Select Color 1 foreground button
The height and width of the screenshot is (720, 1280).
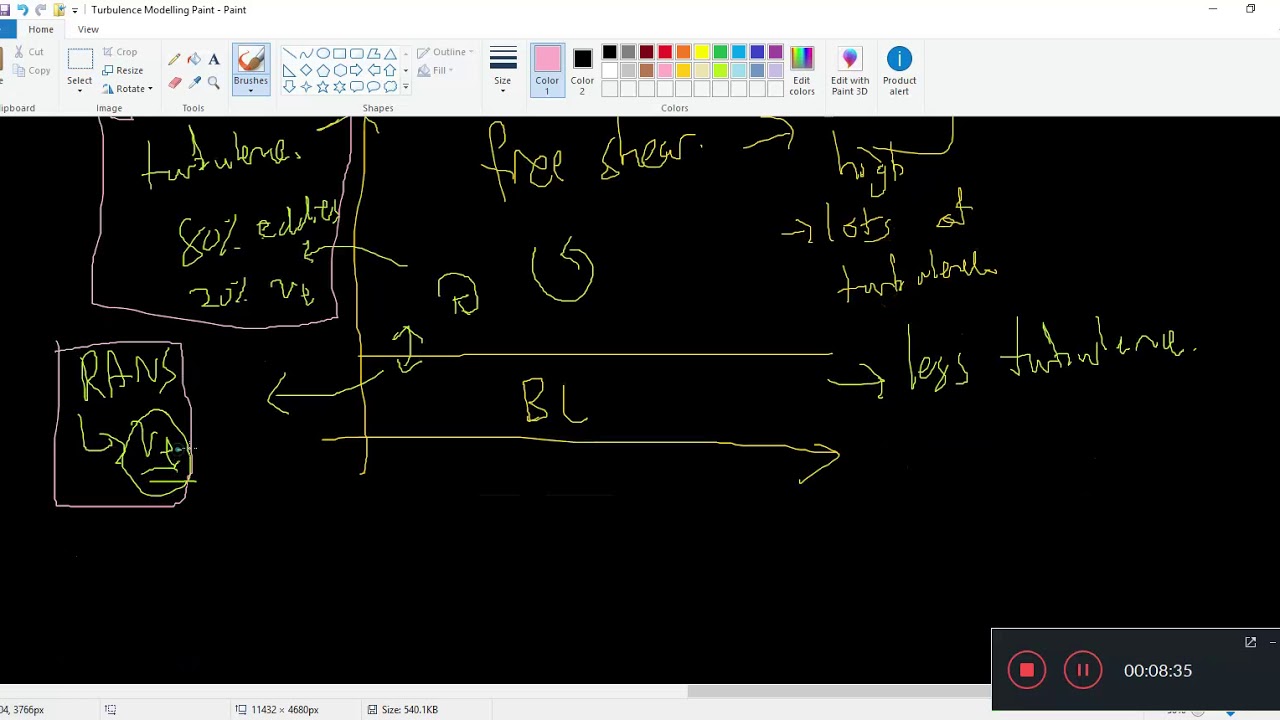click(x=547, y=71)
